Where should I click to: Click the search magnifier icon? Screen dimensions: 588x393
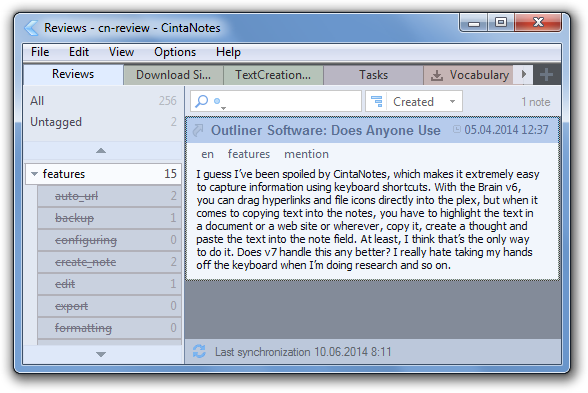pyautogui.click(x=202, y=101)
